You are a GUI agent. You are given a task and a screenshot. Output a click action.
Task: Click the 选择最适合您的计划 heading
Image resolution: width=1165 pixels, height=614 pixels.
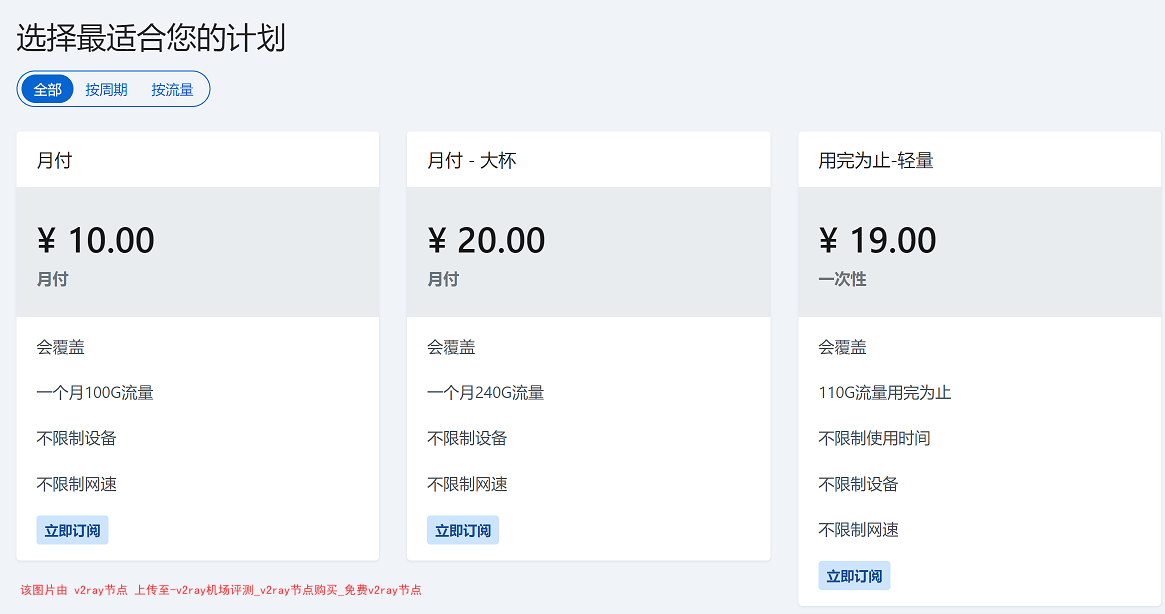[x=151, y=38]
